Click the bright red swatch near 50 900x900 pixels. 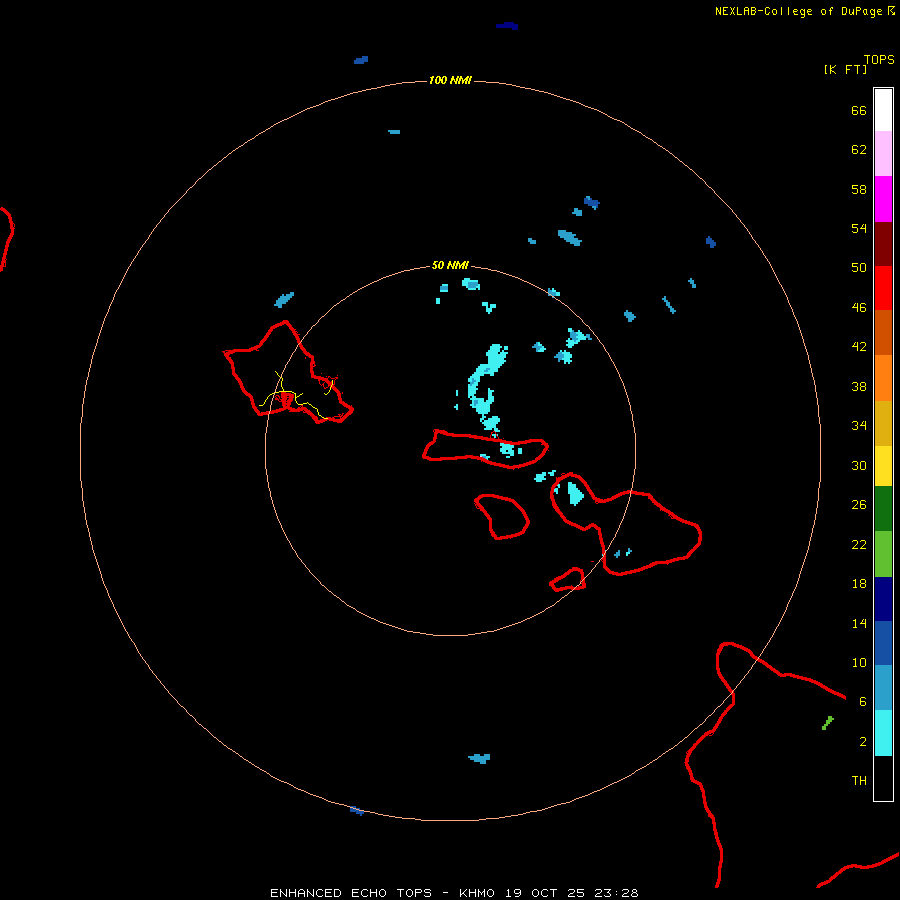tap(883, 288)
